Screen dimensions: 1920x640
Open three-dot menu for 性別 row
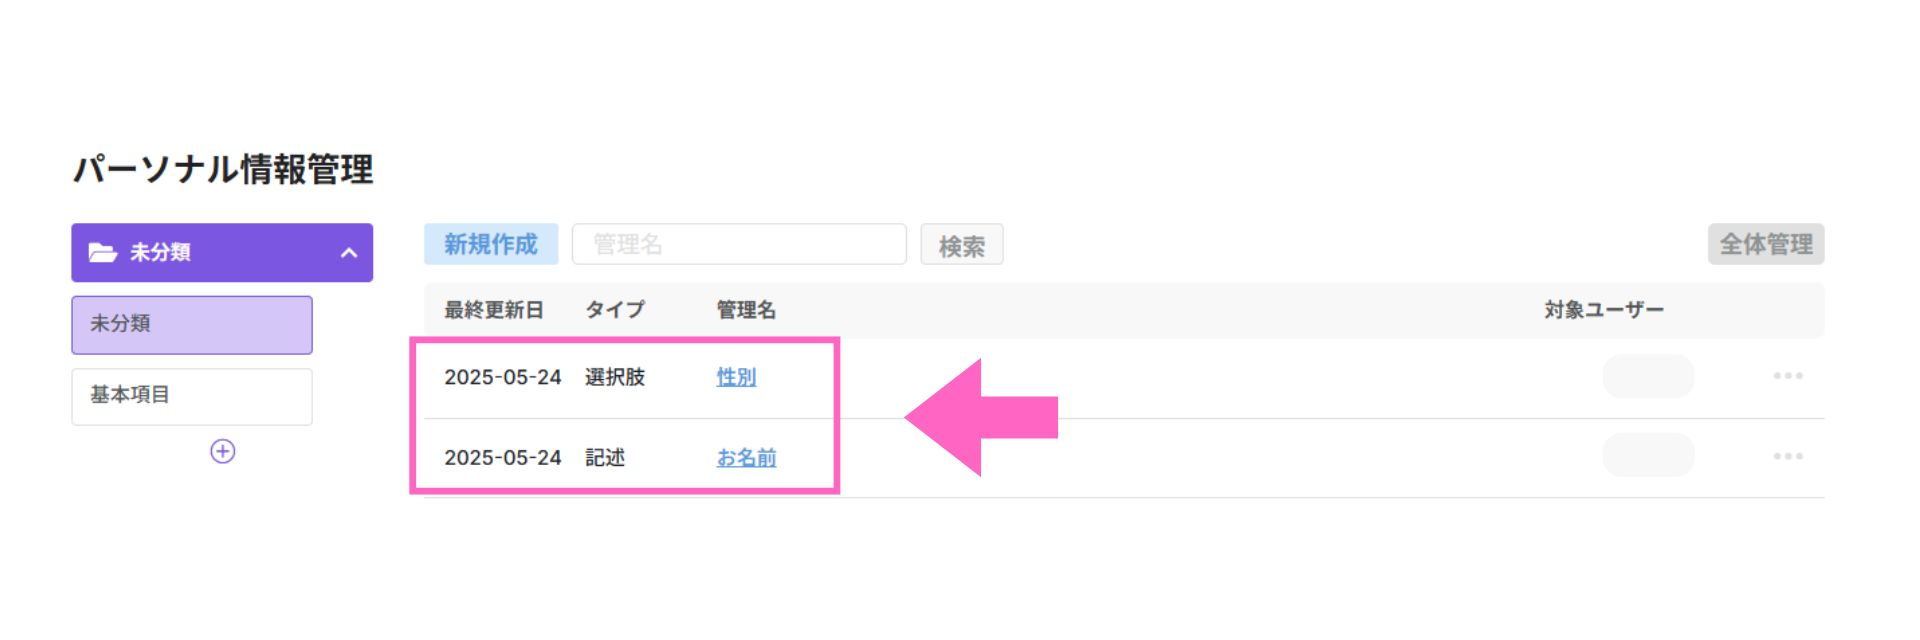1788,376
